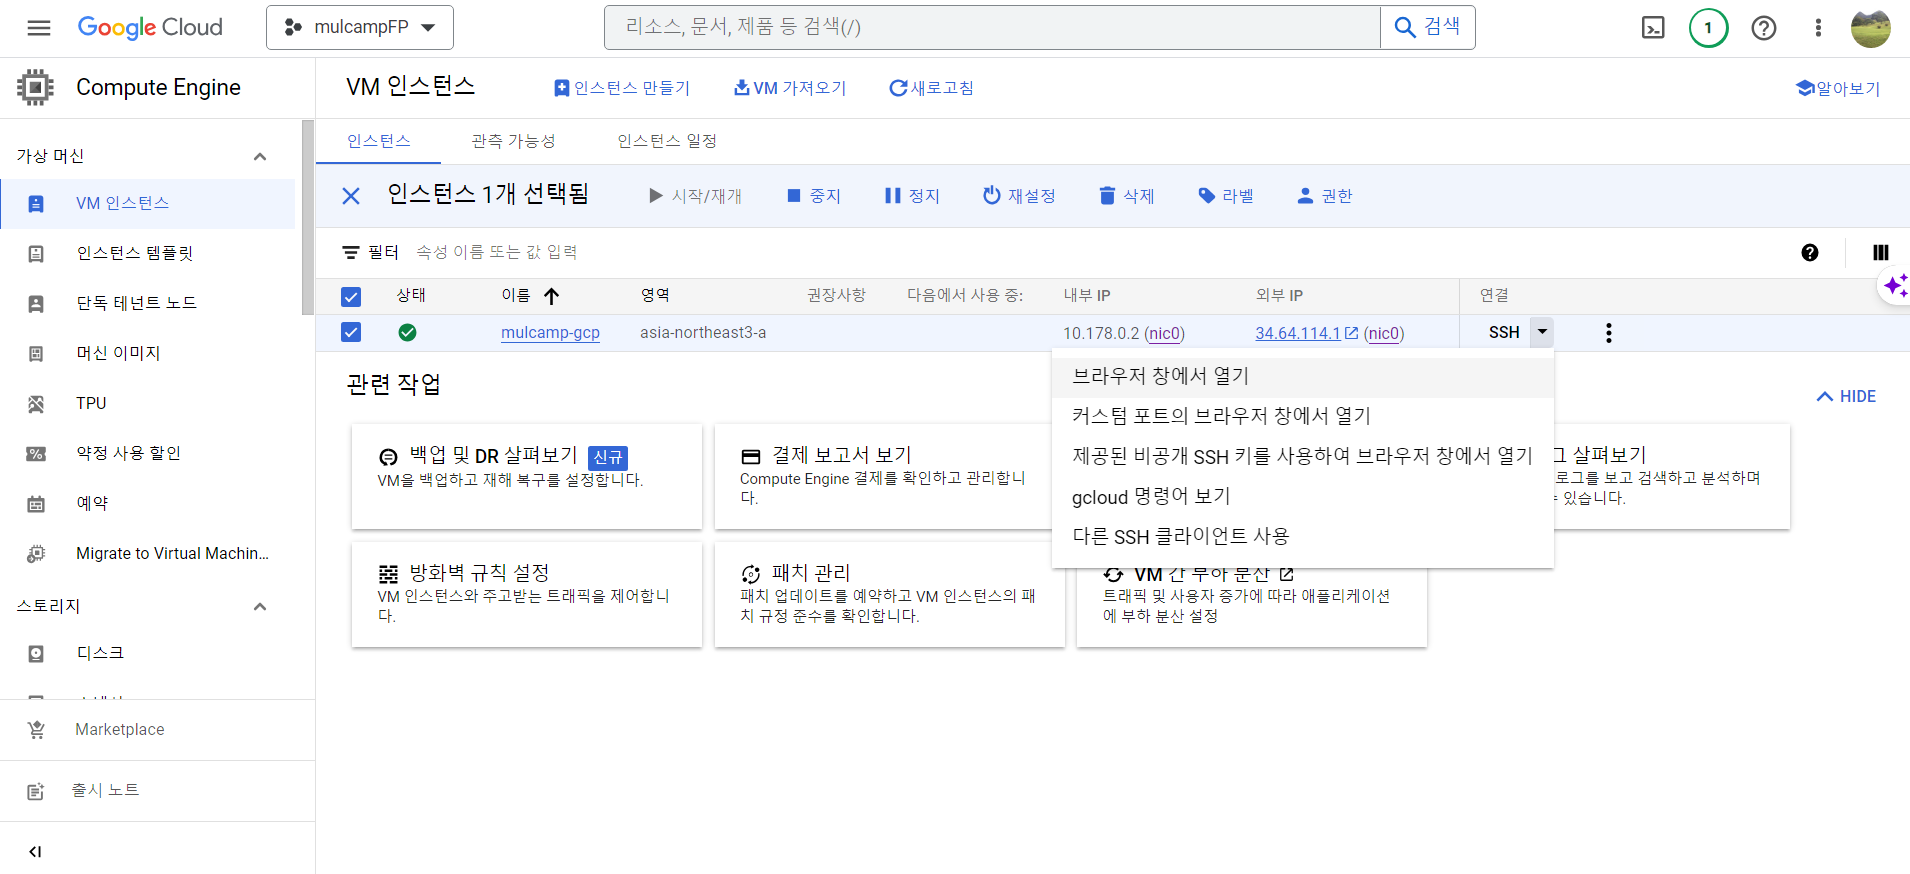Image resolution: width=1910 pixels, height=874 pixels.
Task: Open 인스턴스 템플릿 in sidebar
Action: tap(148, 253)
